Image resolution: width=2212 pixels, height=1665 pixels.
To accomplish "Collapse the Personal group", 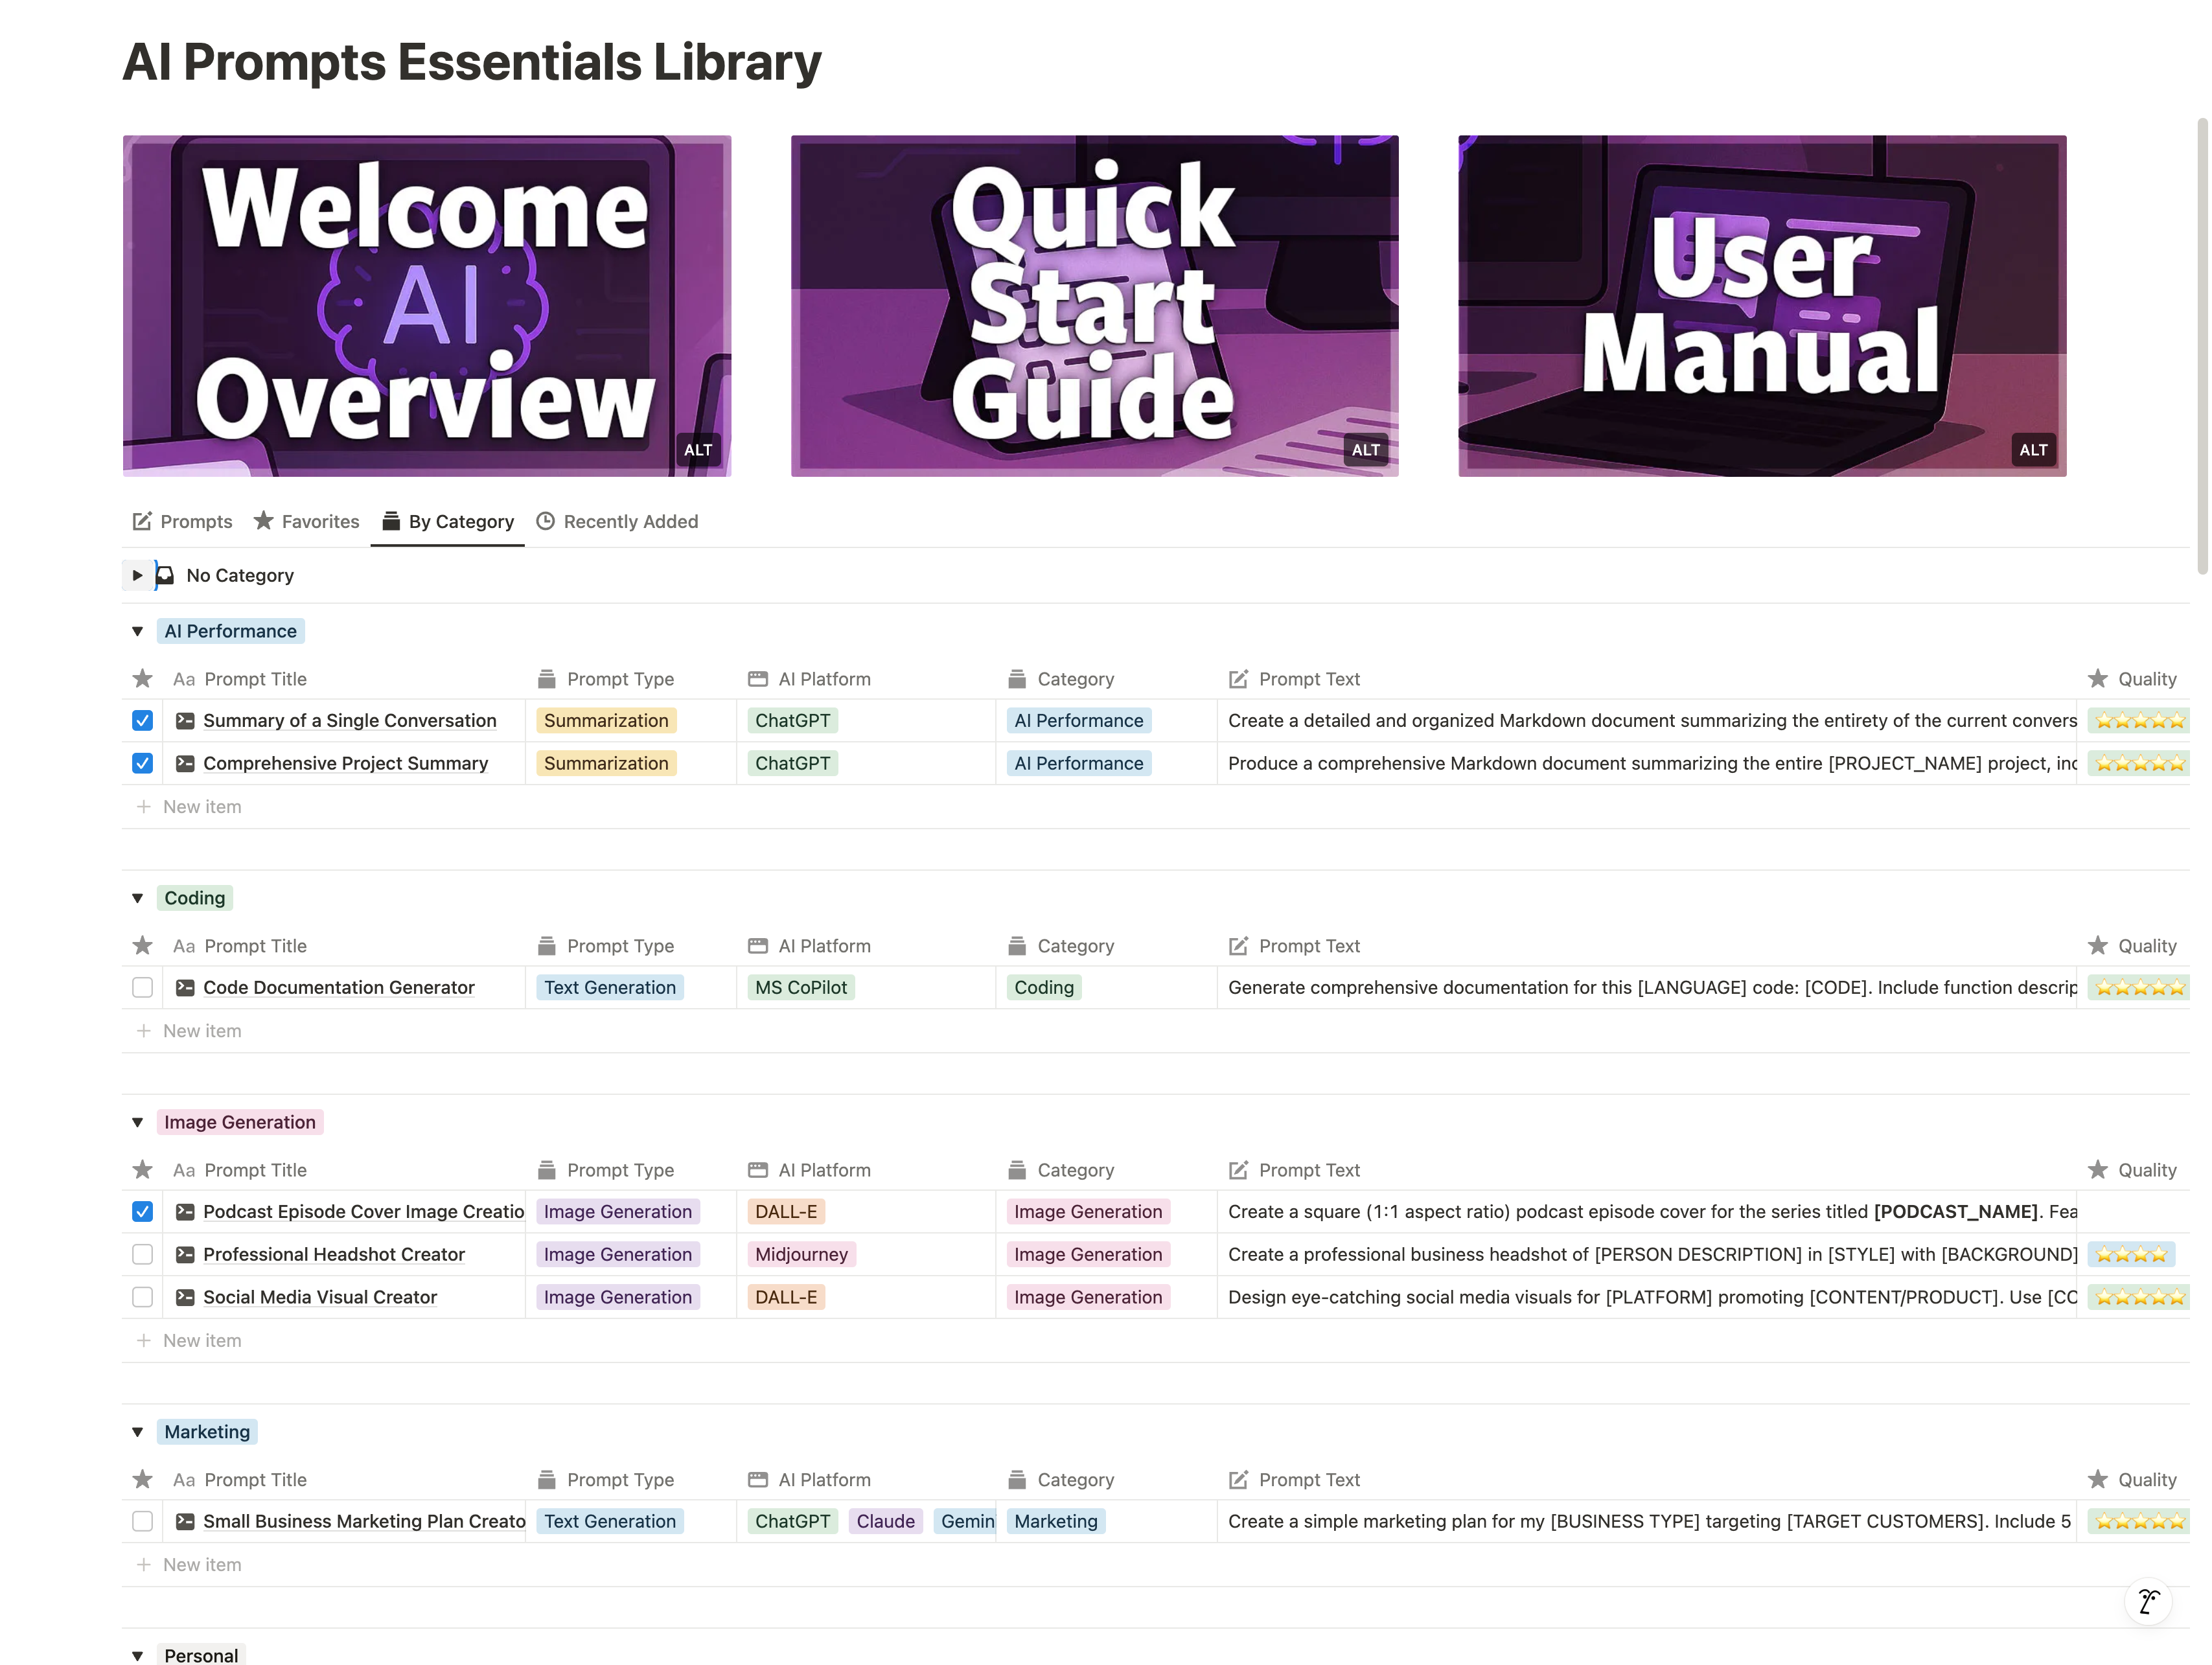I will (138, 1655).
